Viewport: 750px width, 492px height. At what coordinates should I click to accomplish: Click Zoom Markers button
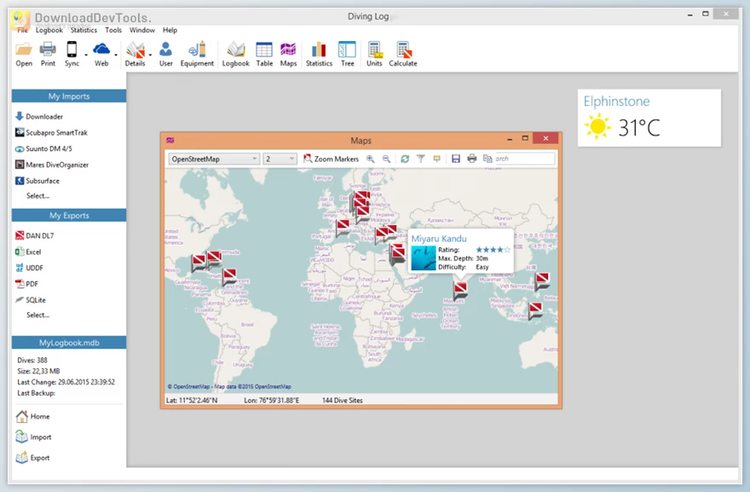pyautogui.click(x=330, y=159)
